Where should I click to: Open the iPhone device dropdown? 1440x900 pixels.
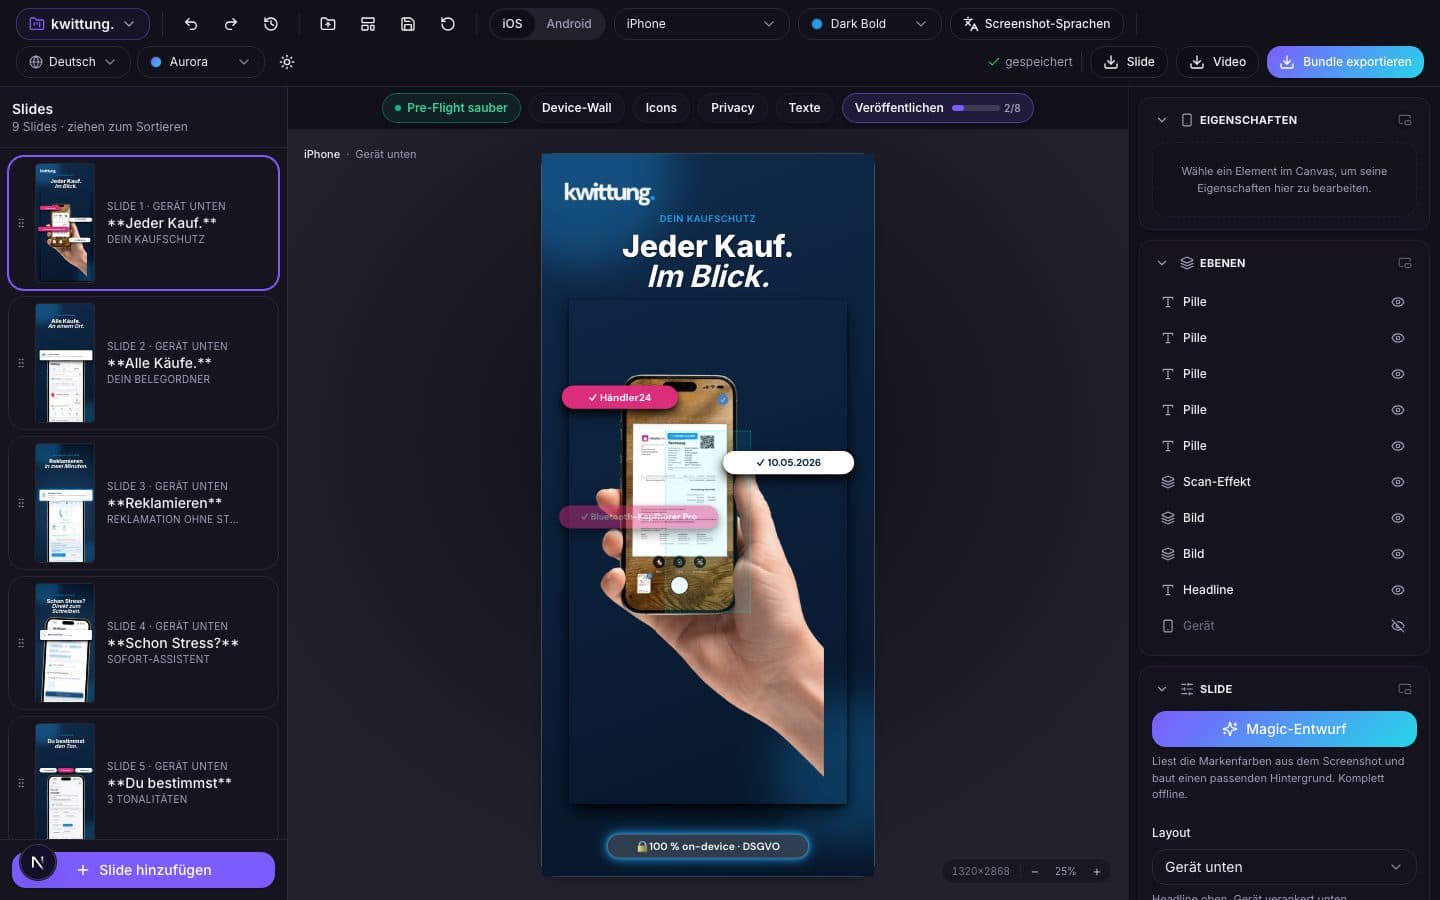700,24
